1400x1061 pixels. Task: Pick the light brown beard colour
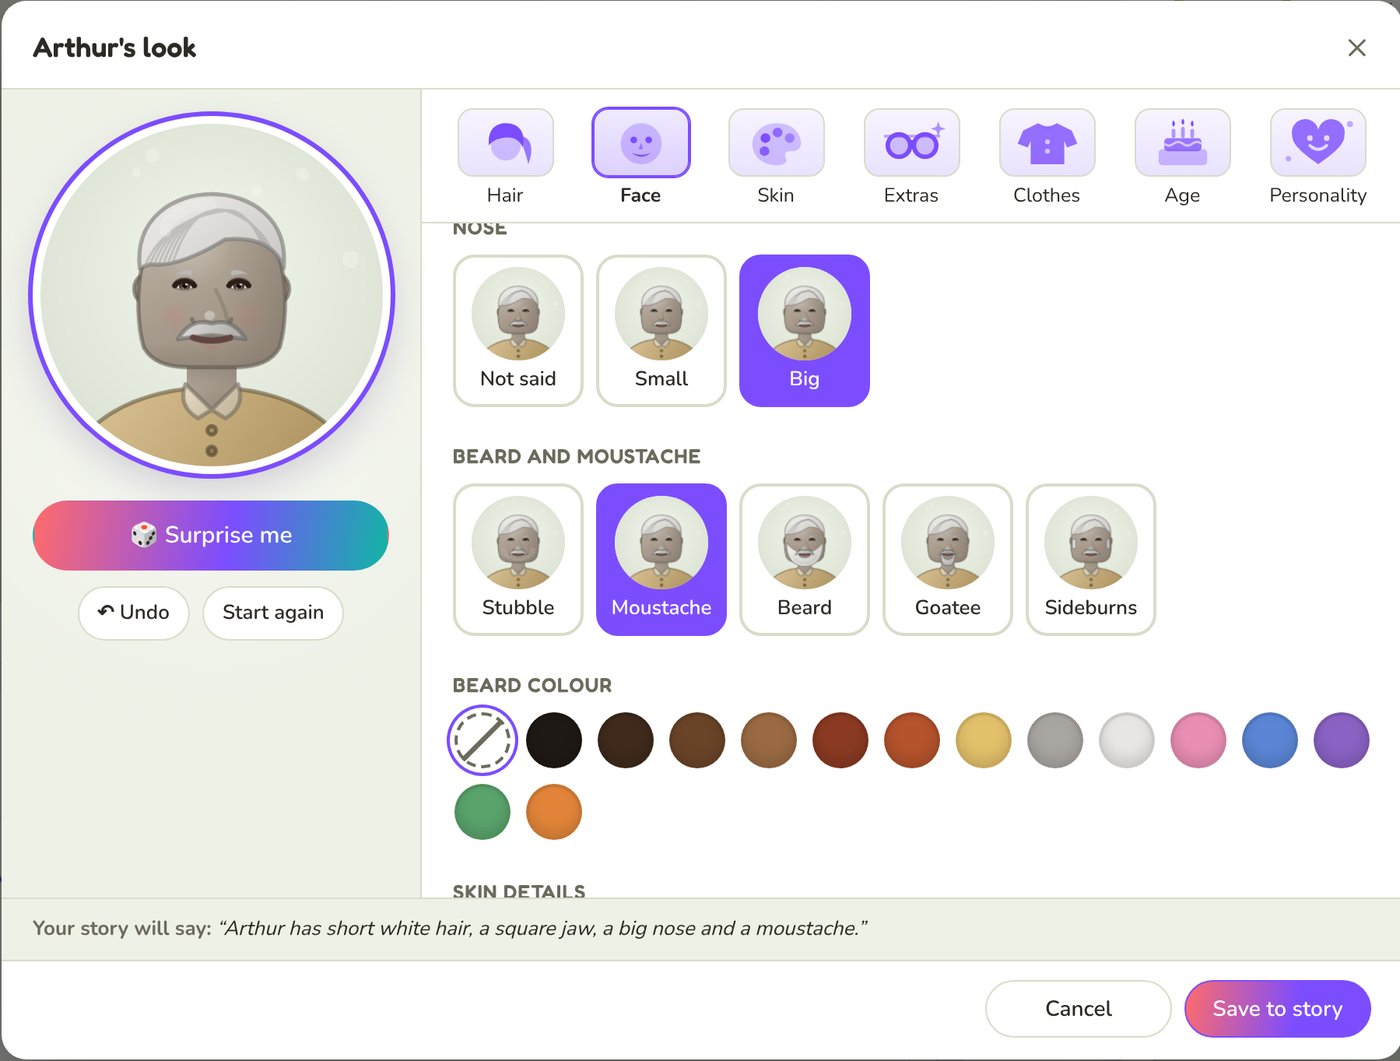(768, 740)
